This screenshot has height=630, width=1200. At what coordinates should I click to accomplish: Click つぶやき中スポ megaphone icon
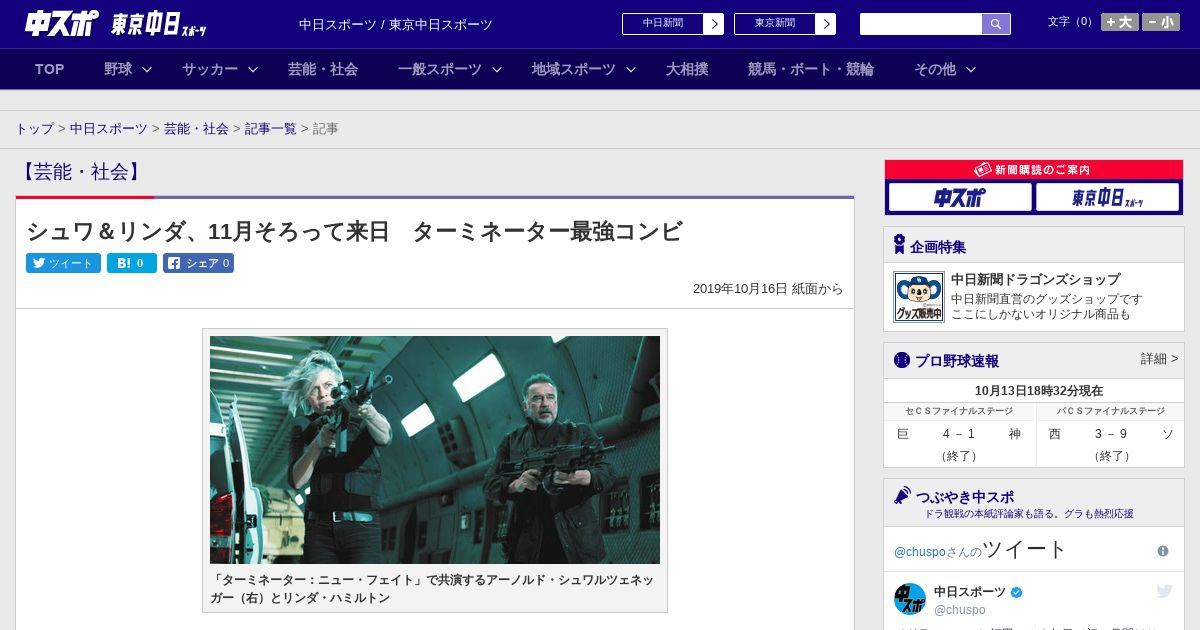click(x=902, y=495)
